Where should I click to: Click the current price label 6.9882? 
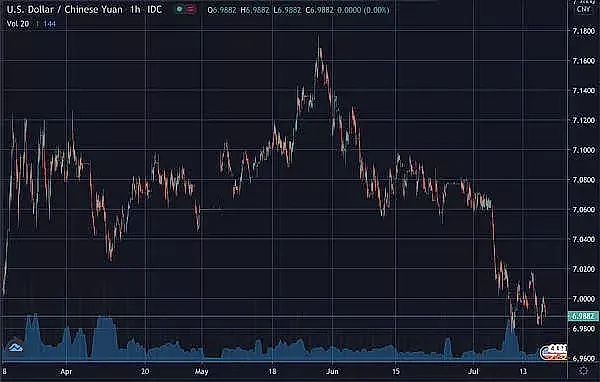583,316
